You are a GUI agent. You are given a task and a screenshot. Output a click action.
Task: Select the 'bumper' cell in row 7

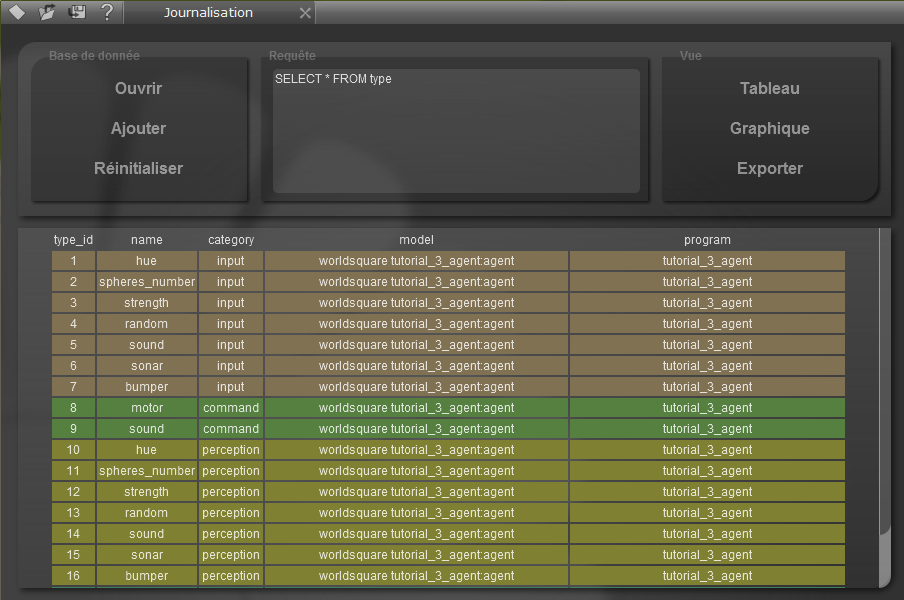click(x=146, y=387)
